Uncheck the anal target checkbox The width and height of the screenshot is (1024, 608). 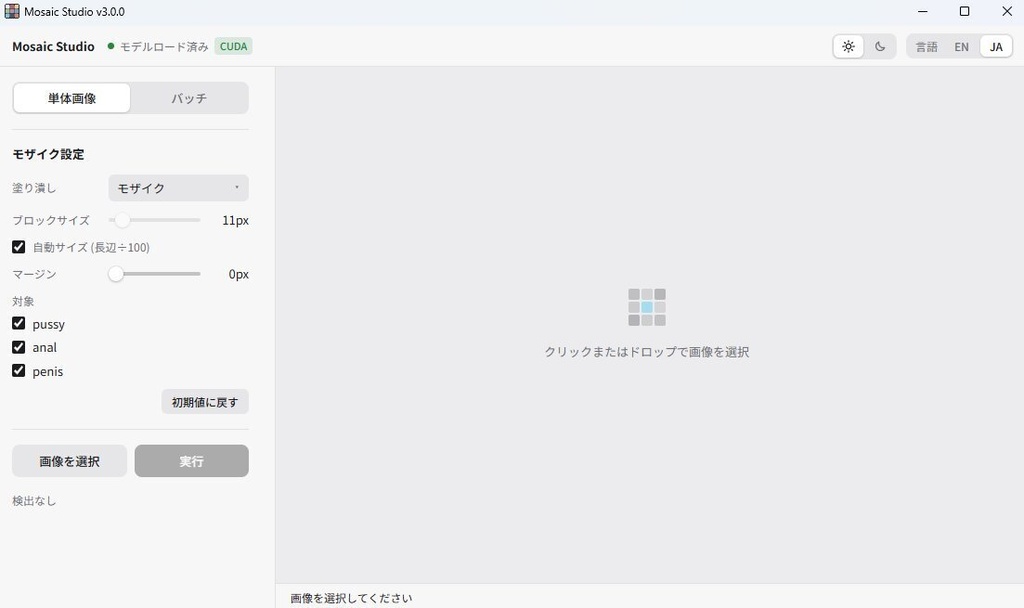[18, 347]
